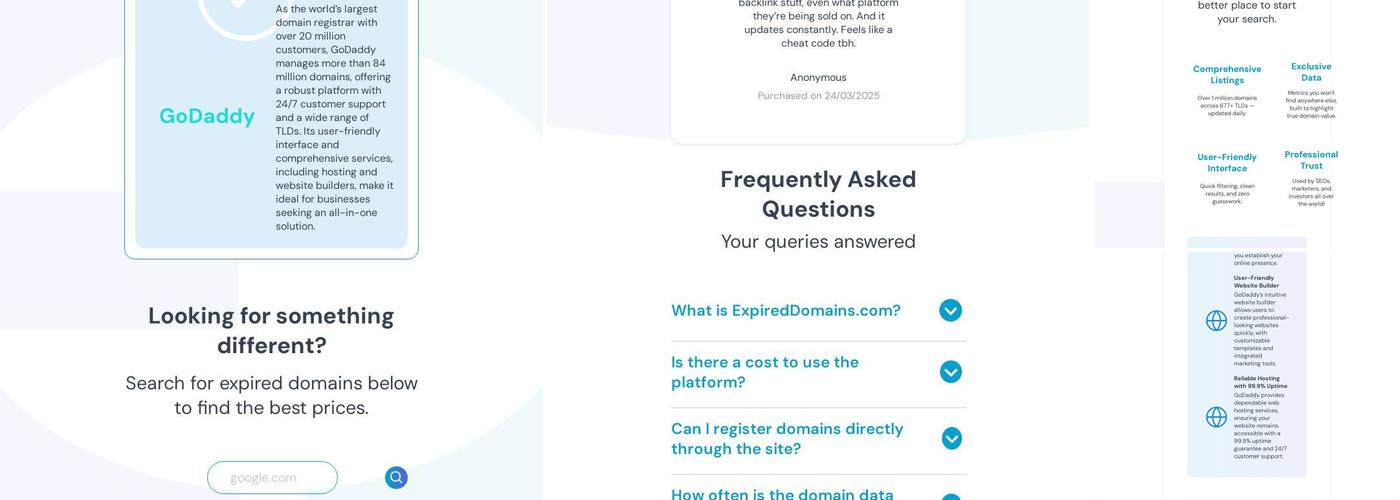Expand the 'What is ExpiredDomains.com?' chevron
The height and width of the screenshot is (500, 1400).
pos(950,311)
